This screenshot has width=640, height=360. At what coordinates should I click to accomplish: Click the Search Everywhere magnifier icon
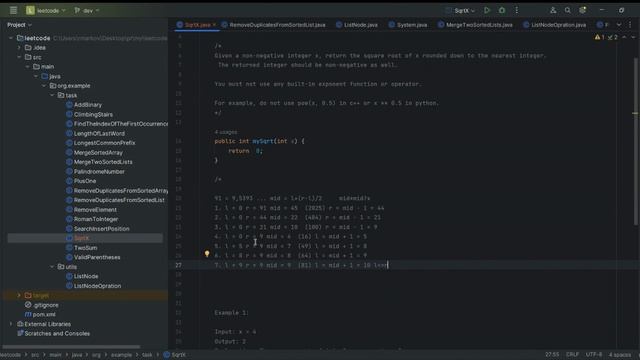(567, 10)
